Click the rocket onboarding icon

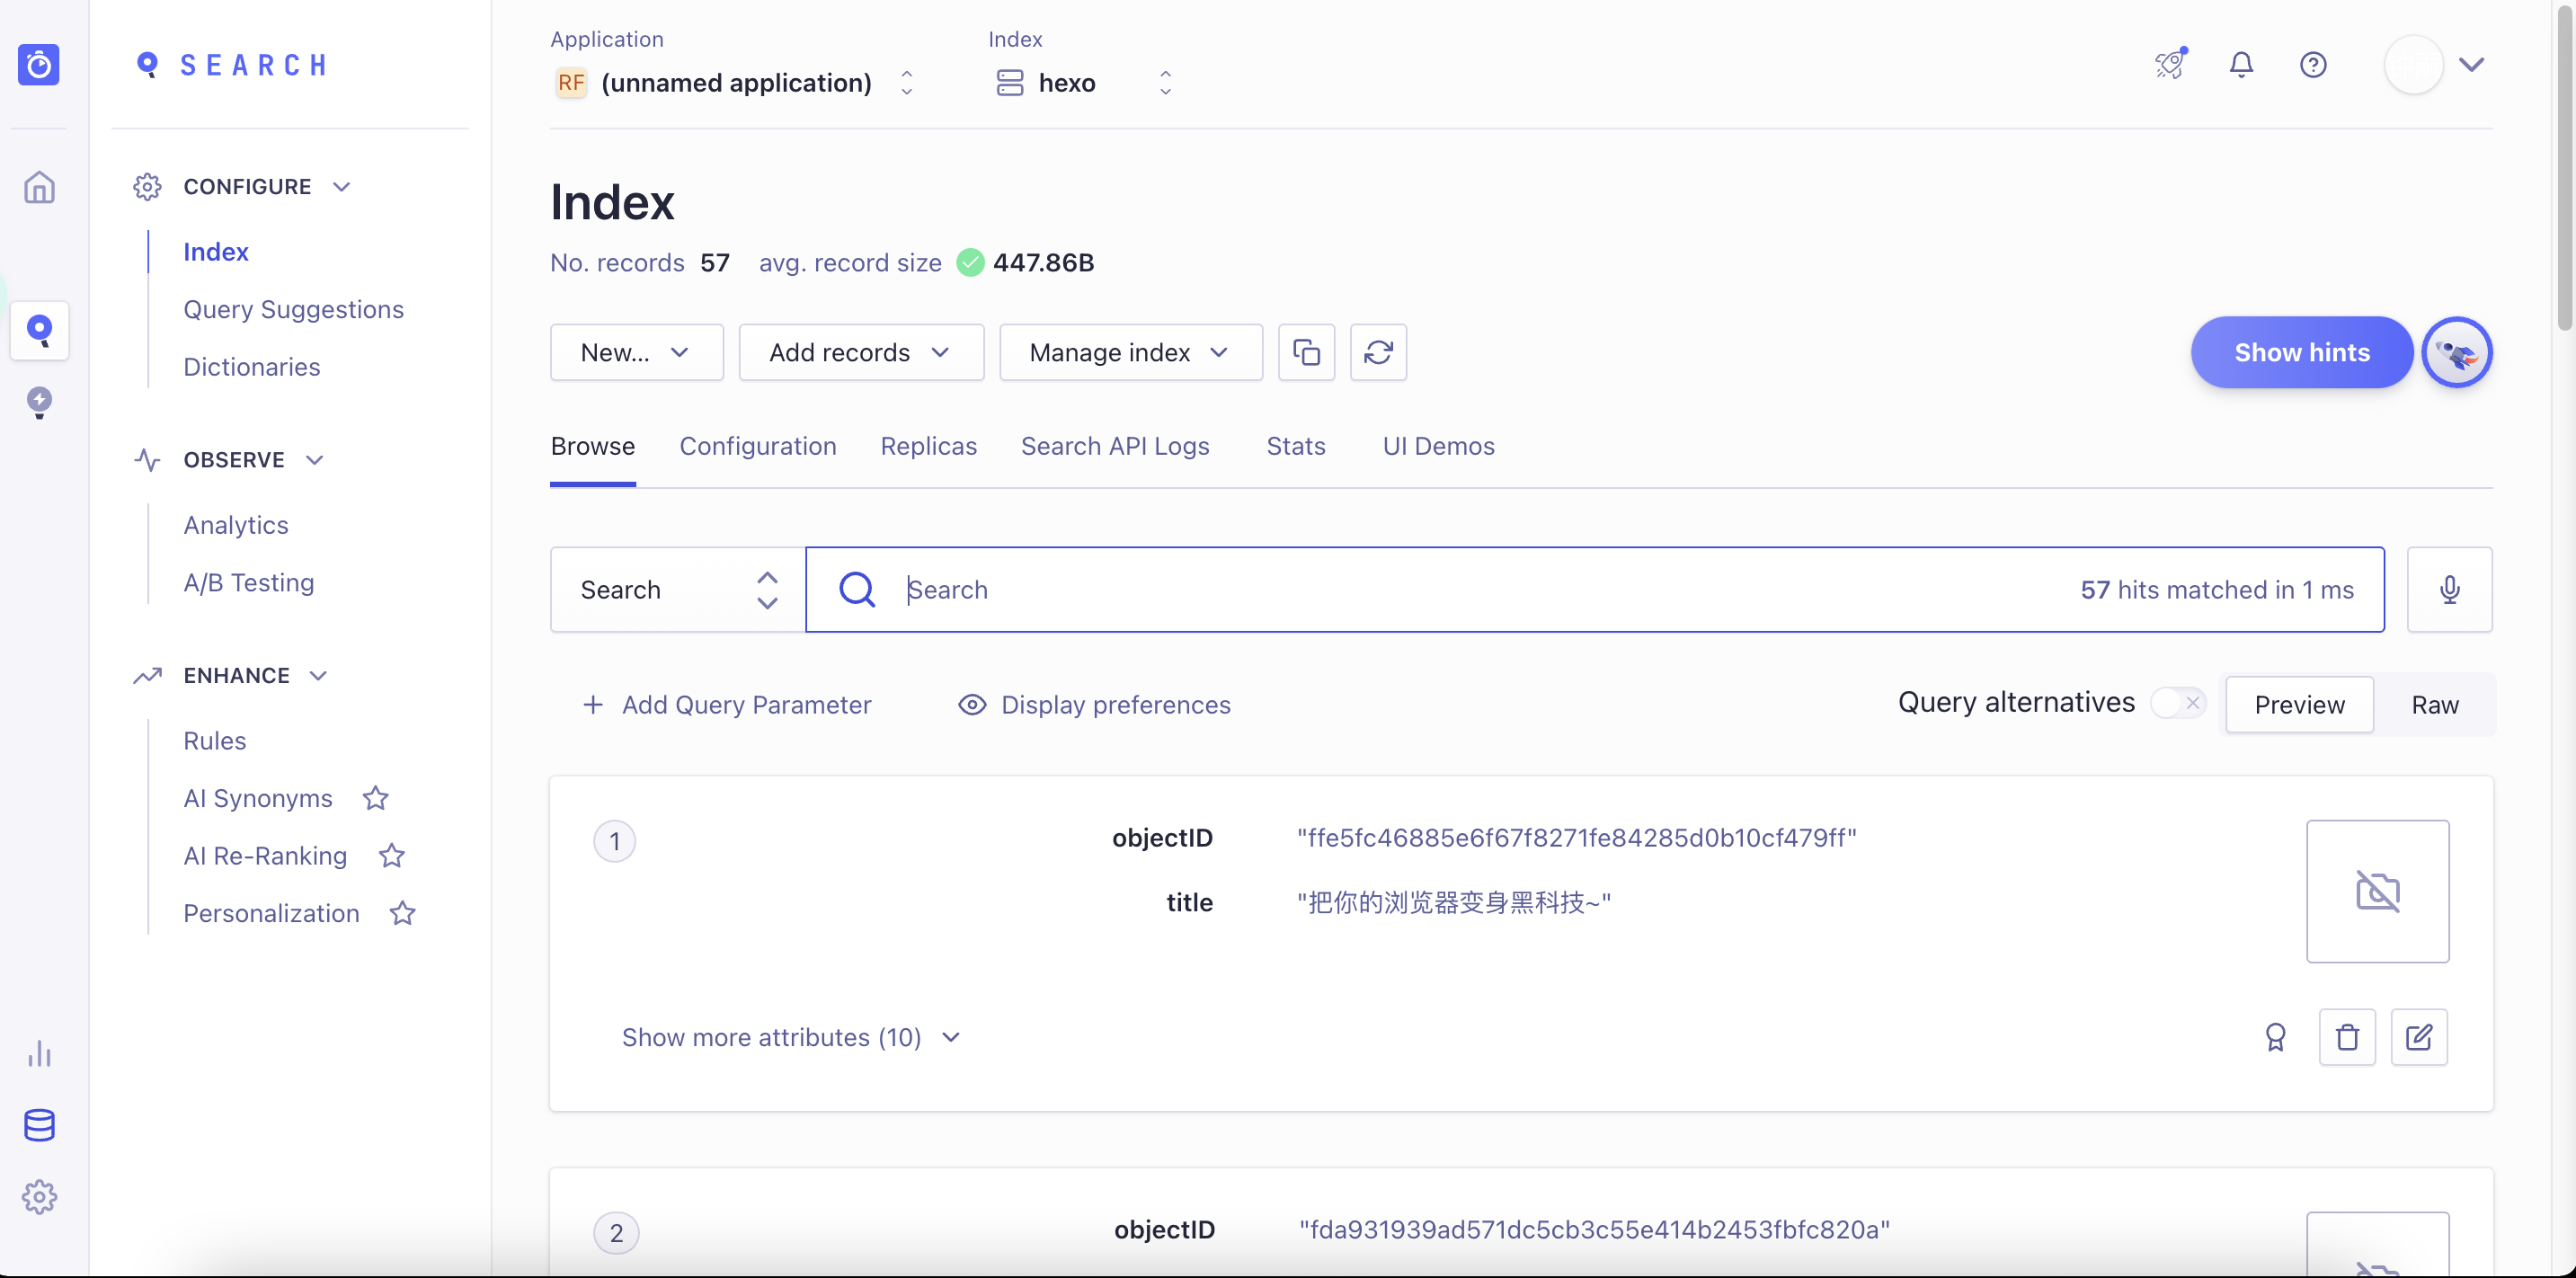(2170, 65)
